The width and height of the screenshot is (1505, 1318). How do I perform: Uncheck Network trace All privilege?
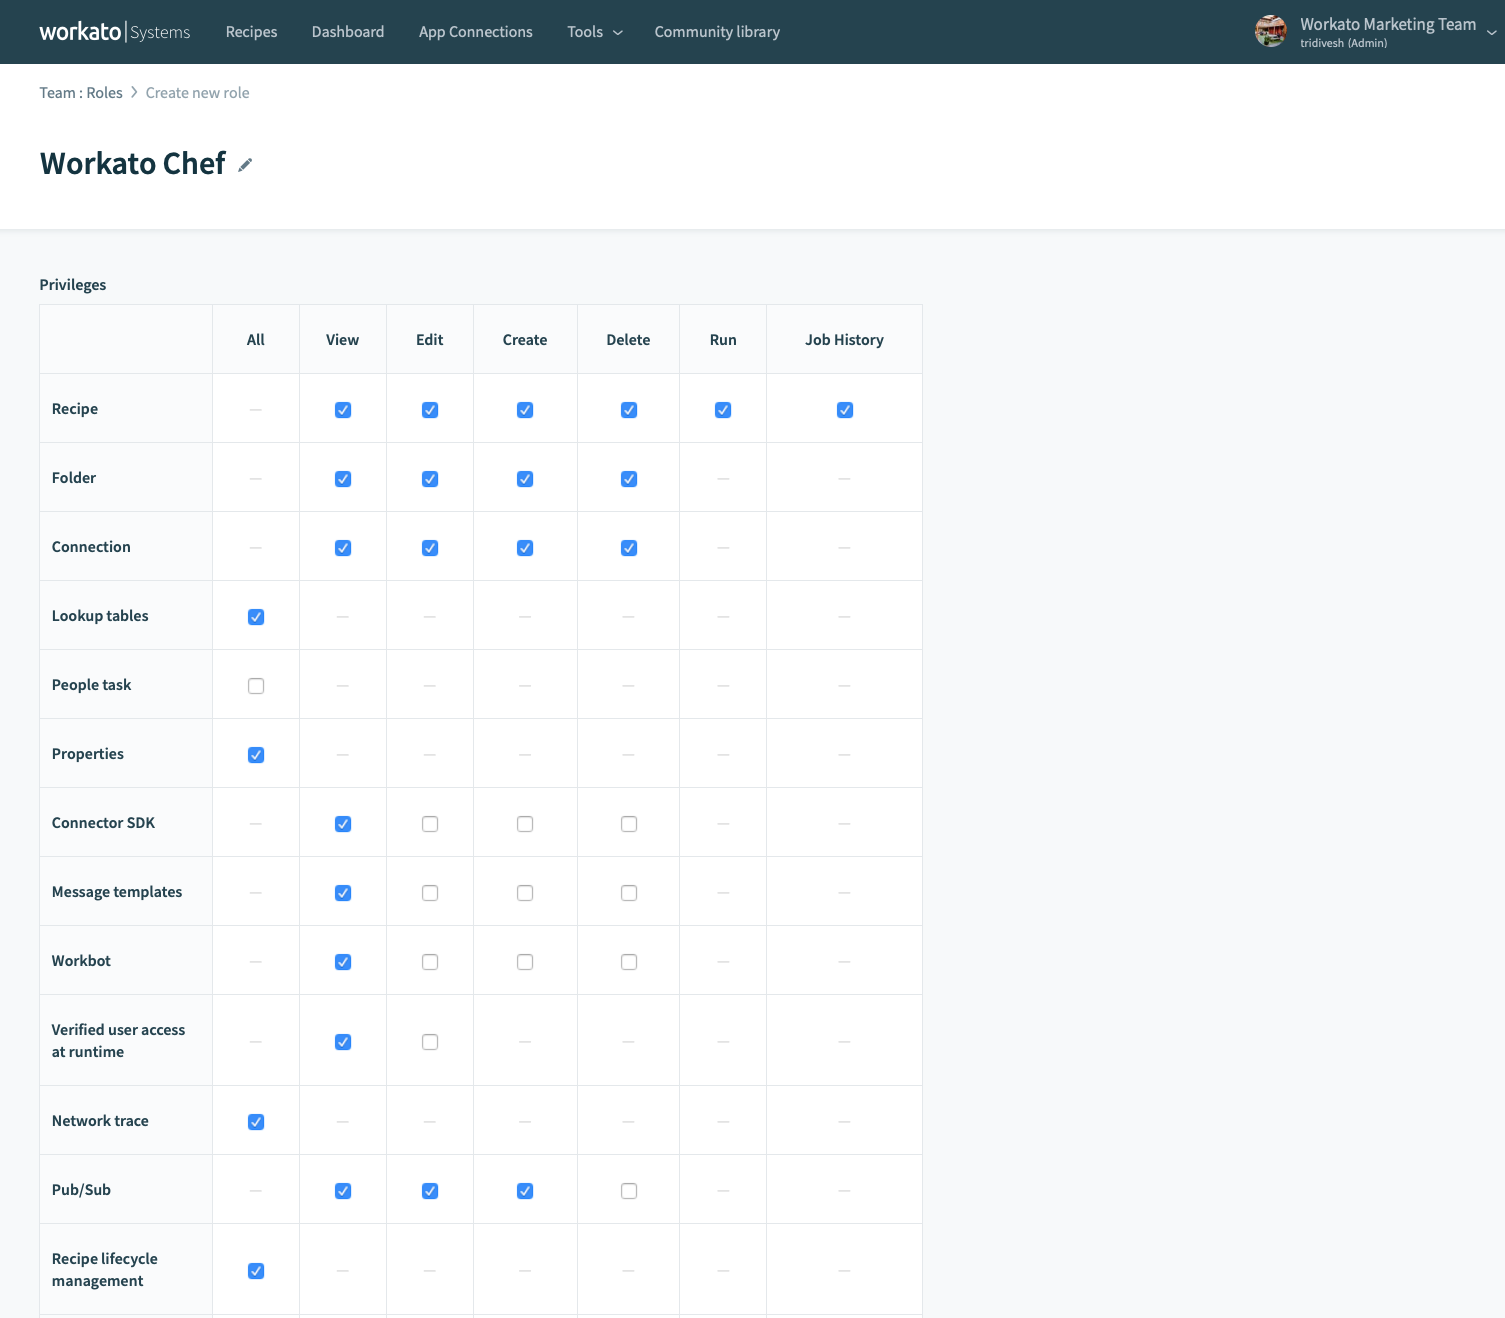click(x=256, y=1122)
